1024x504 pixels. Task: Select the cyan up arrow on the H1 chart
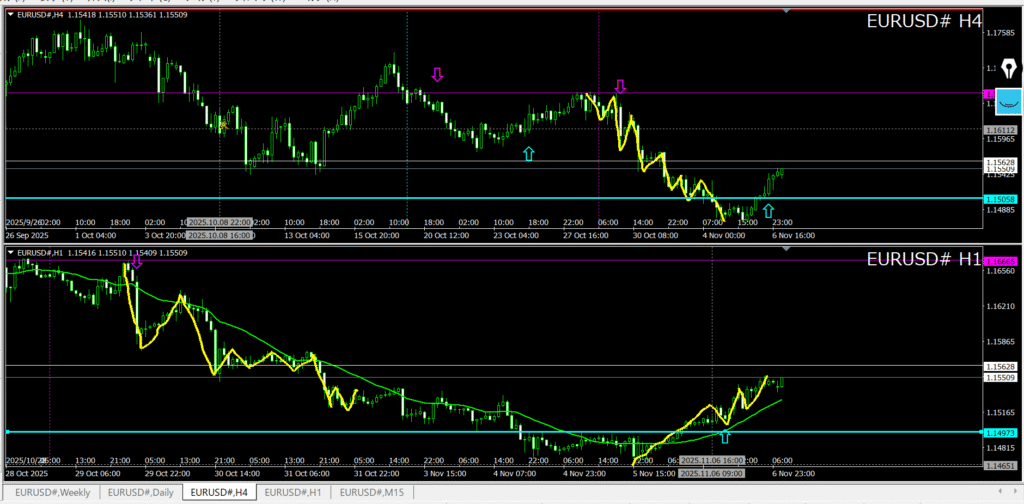pyautogui.click(x=725, y=436)
